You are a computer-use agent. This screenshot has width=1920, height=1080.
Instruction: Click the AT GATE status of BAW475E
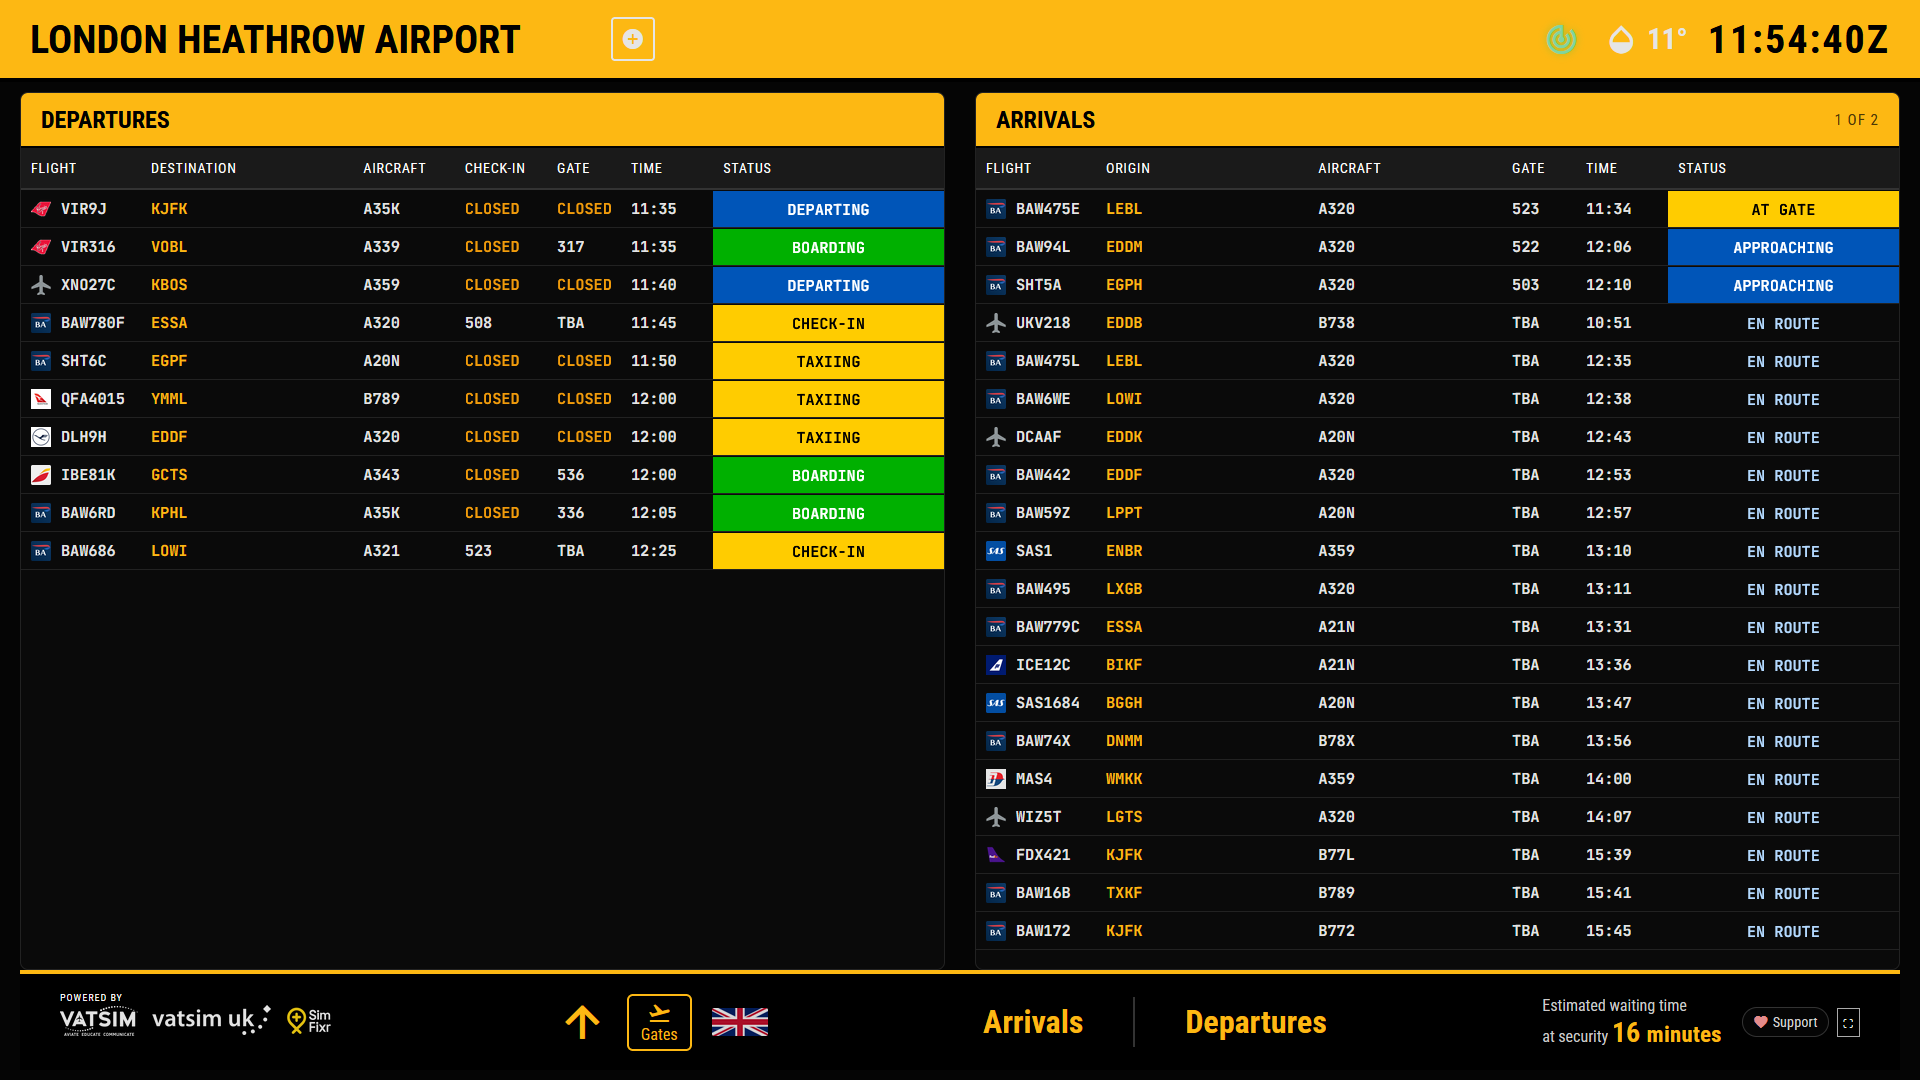point(1782,209)
